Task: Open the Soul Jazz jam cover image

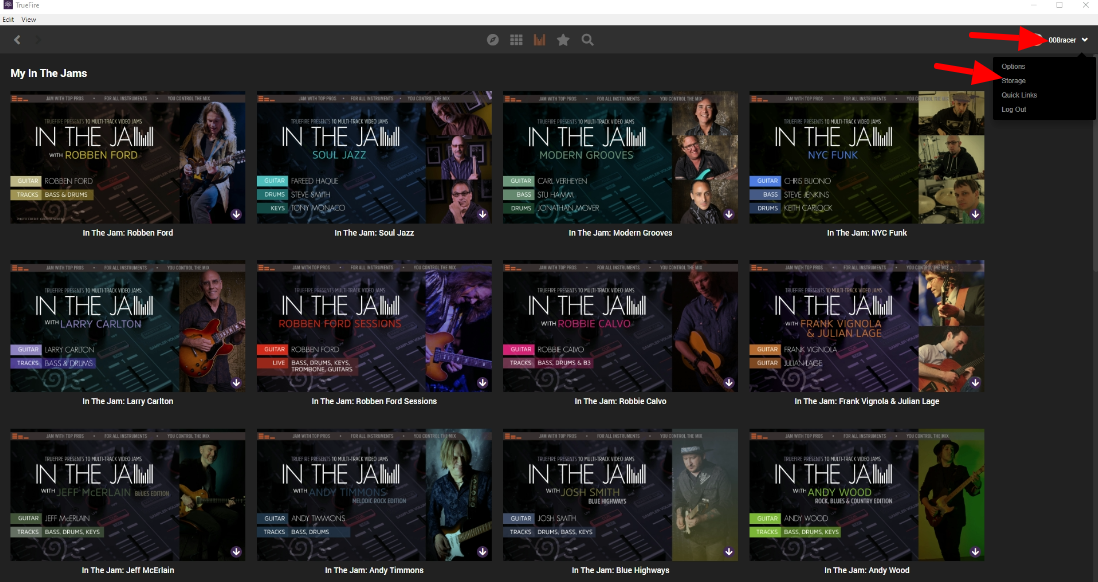Action: point(375,158)
